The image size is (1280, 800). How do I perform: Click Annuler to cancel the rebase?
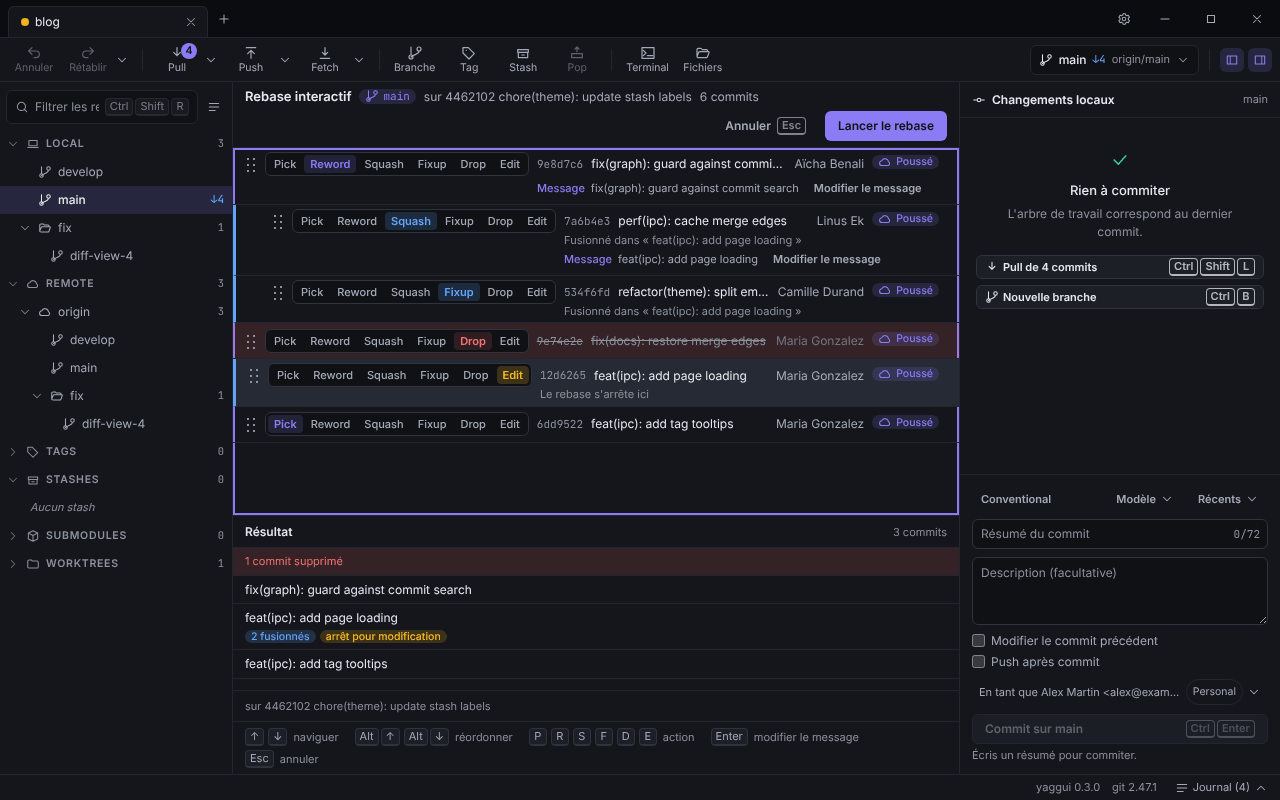(x=765, y=126)
